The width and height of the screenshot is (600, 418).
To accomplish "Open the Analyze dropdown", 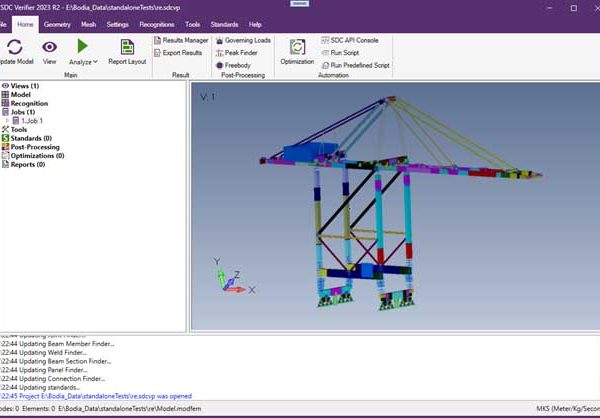I will pos(83,52).
